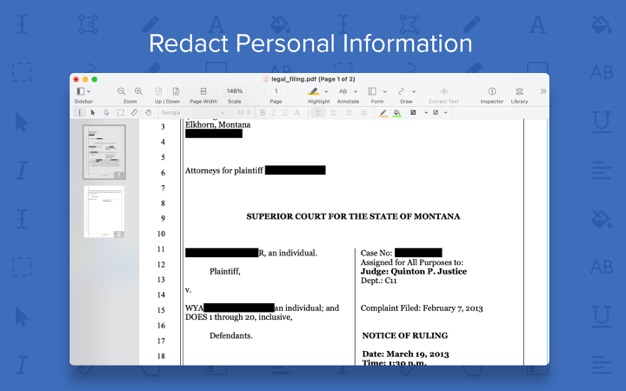Screen dimensions: 626x391
Task: Select the text cursor I-beam tool
Action: pyautogui.click(x=79, y=113)
